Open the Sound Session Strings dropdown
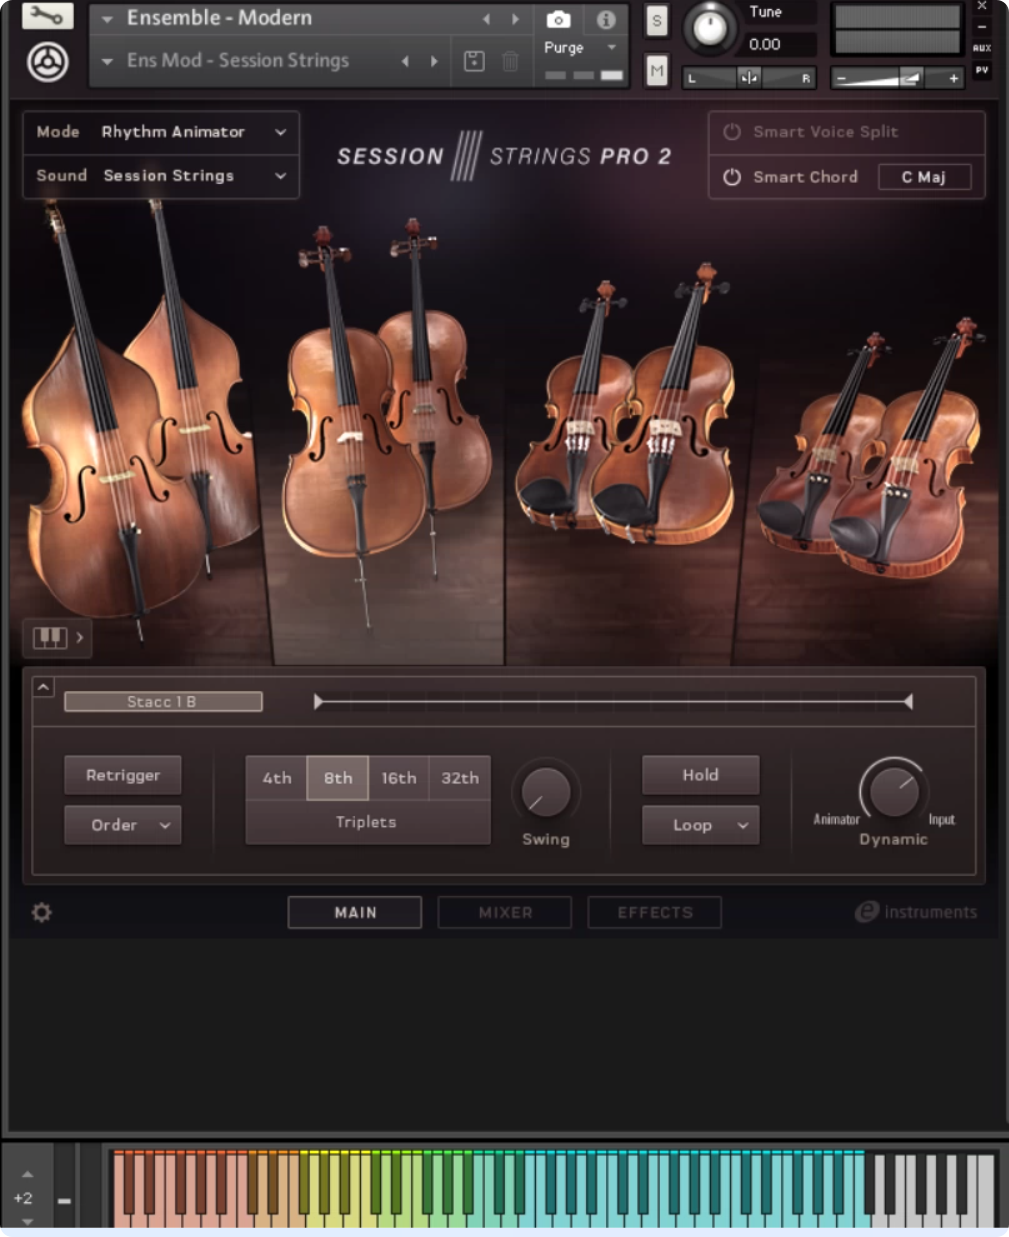The image size is (1009, 1237). click(161, 176)
